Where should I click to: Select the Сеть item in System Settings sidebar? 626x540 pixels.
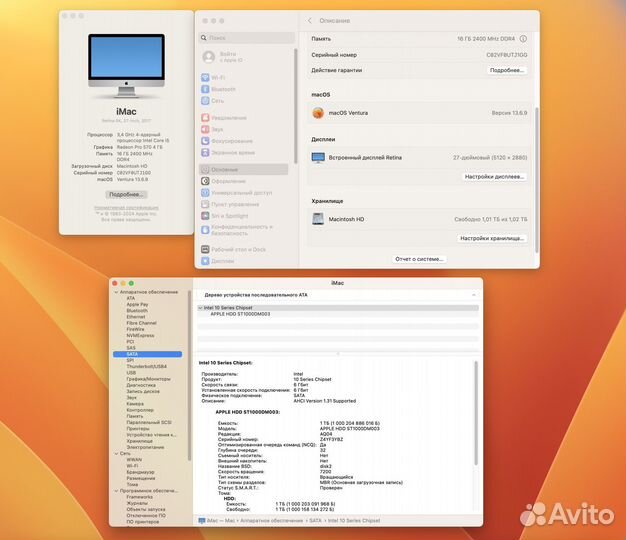[x=212, y=101]
